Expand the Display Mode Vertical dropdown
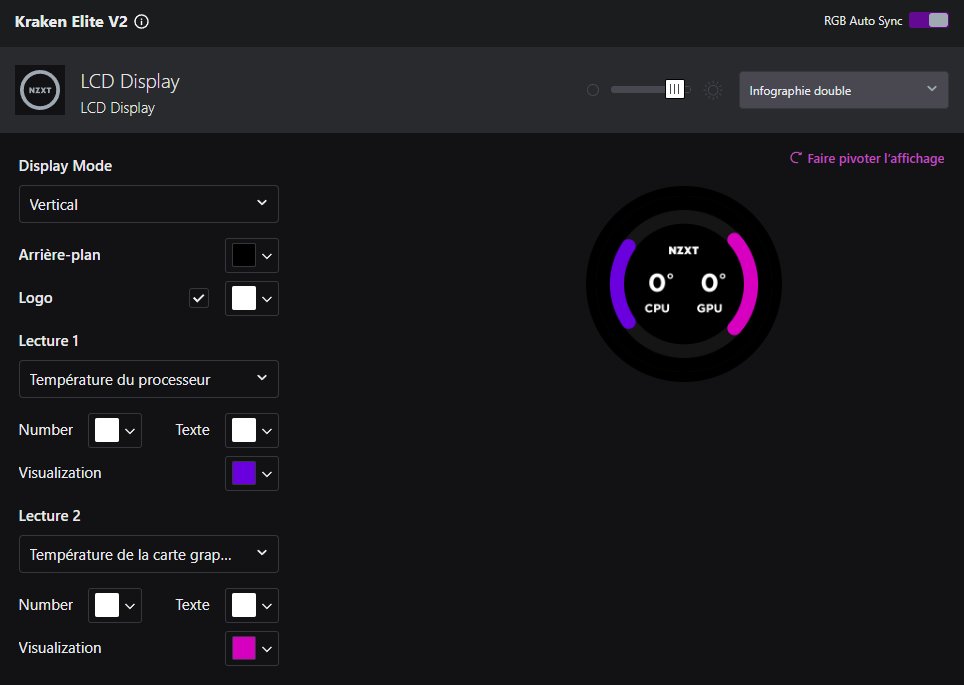 [149, 204]
